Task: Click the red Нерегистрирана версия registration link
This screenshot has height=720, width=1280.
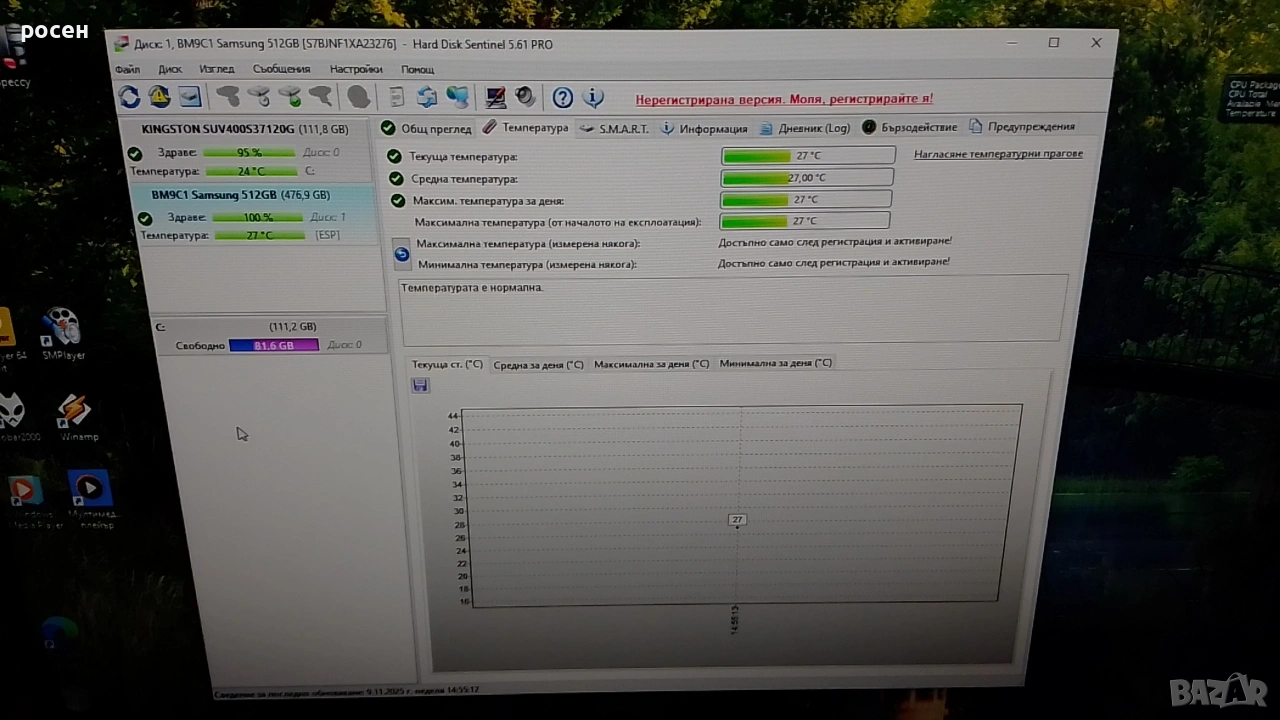Action: point(784,99)
